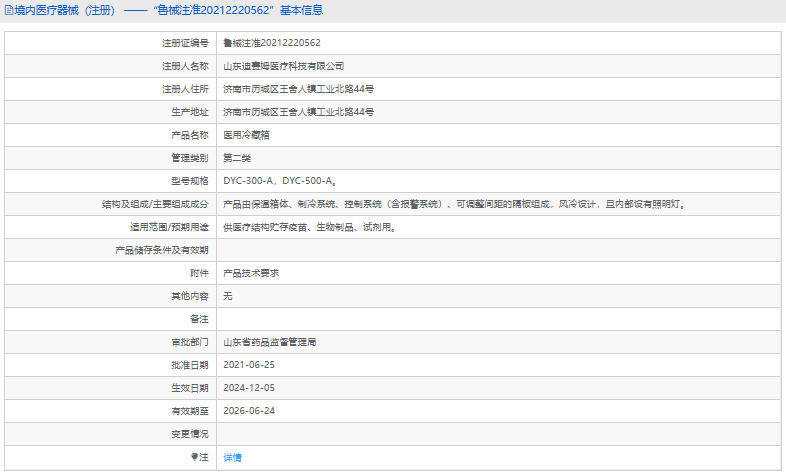Click the 其他内容 label
This screenshot has height=476, width=786.
pyautogui.click(x=189, y=297)
